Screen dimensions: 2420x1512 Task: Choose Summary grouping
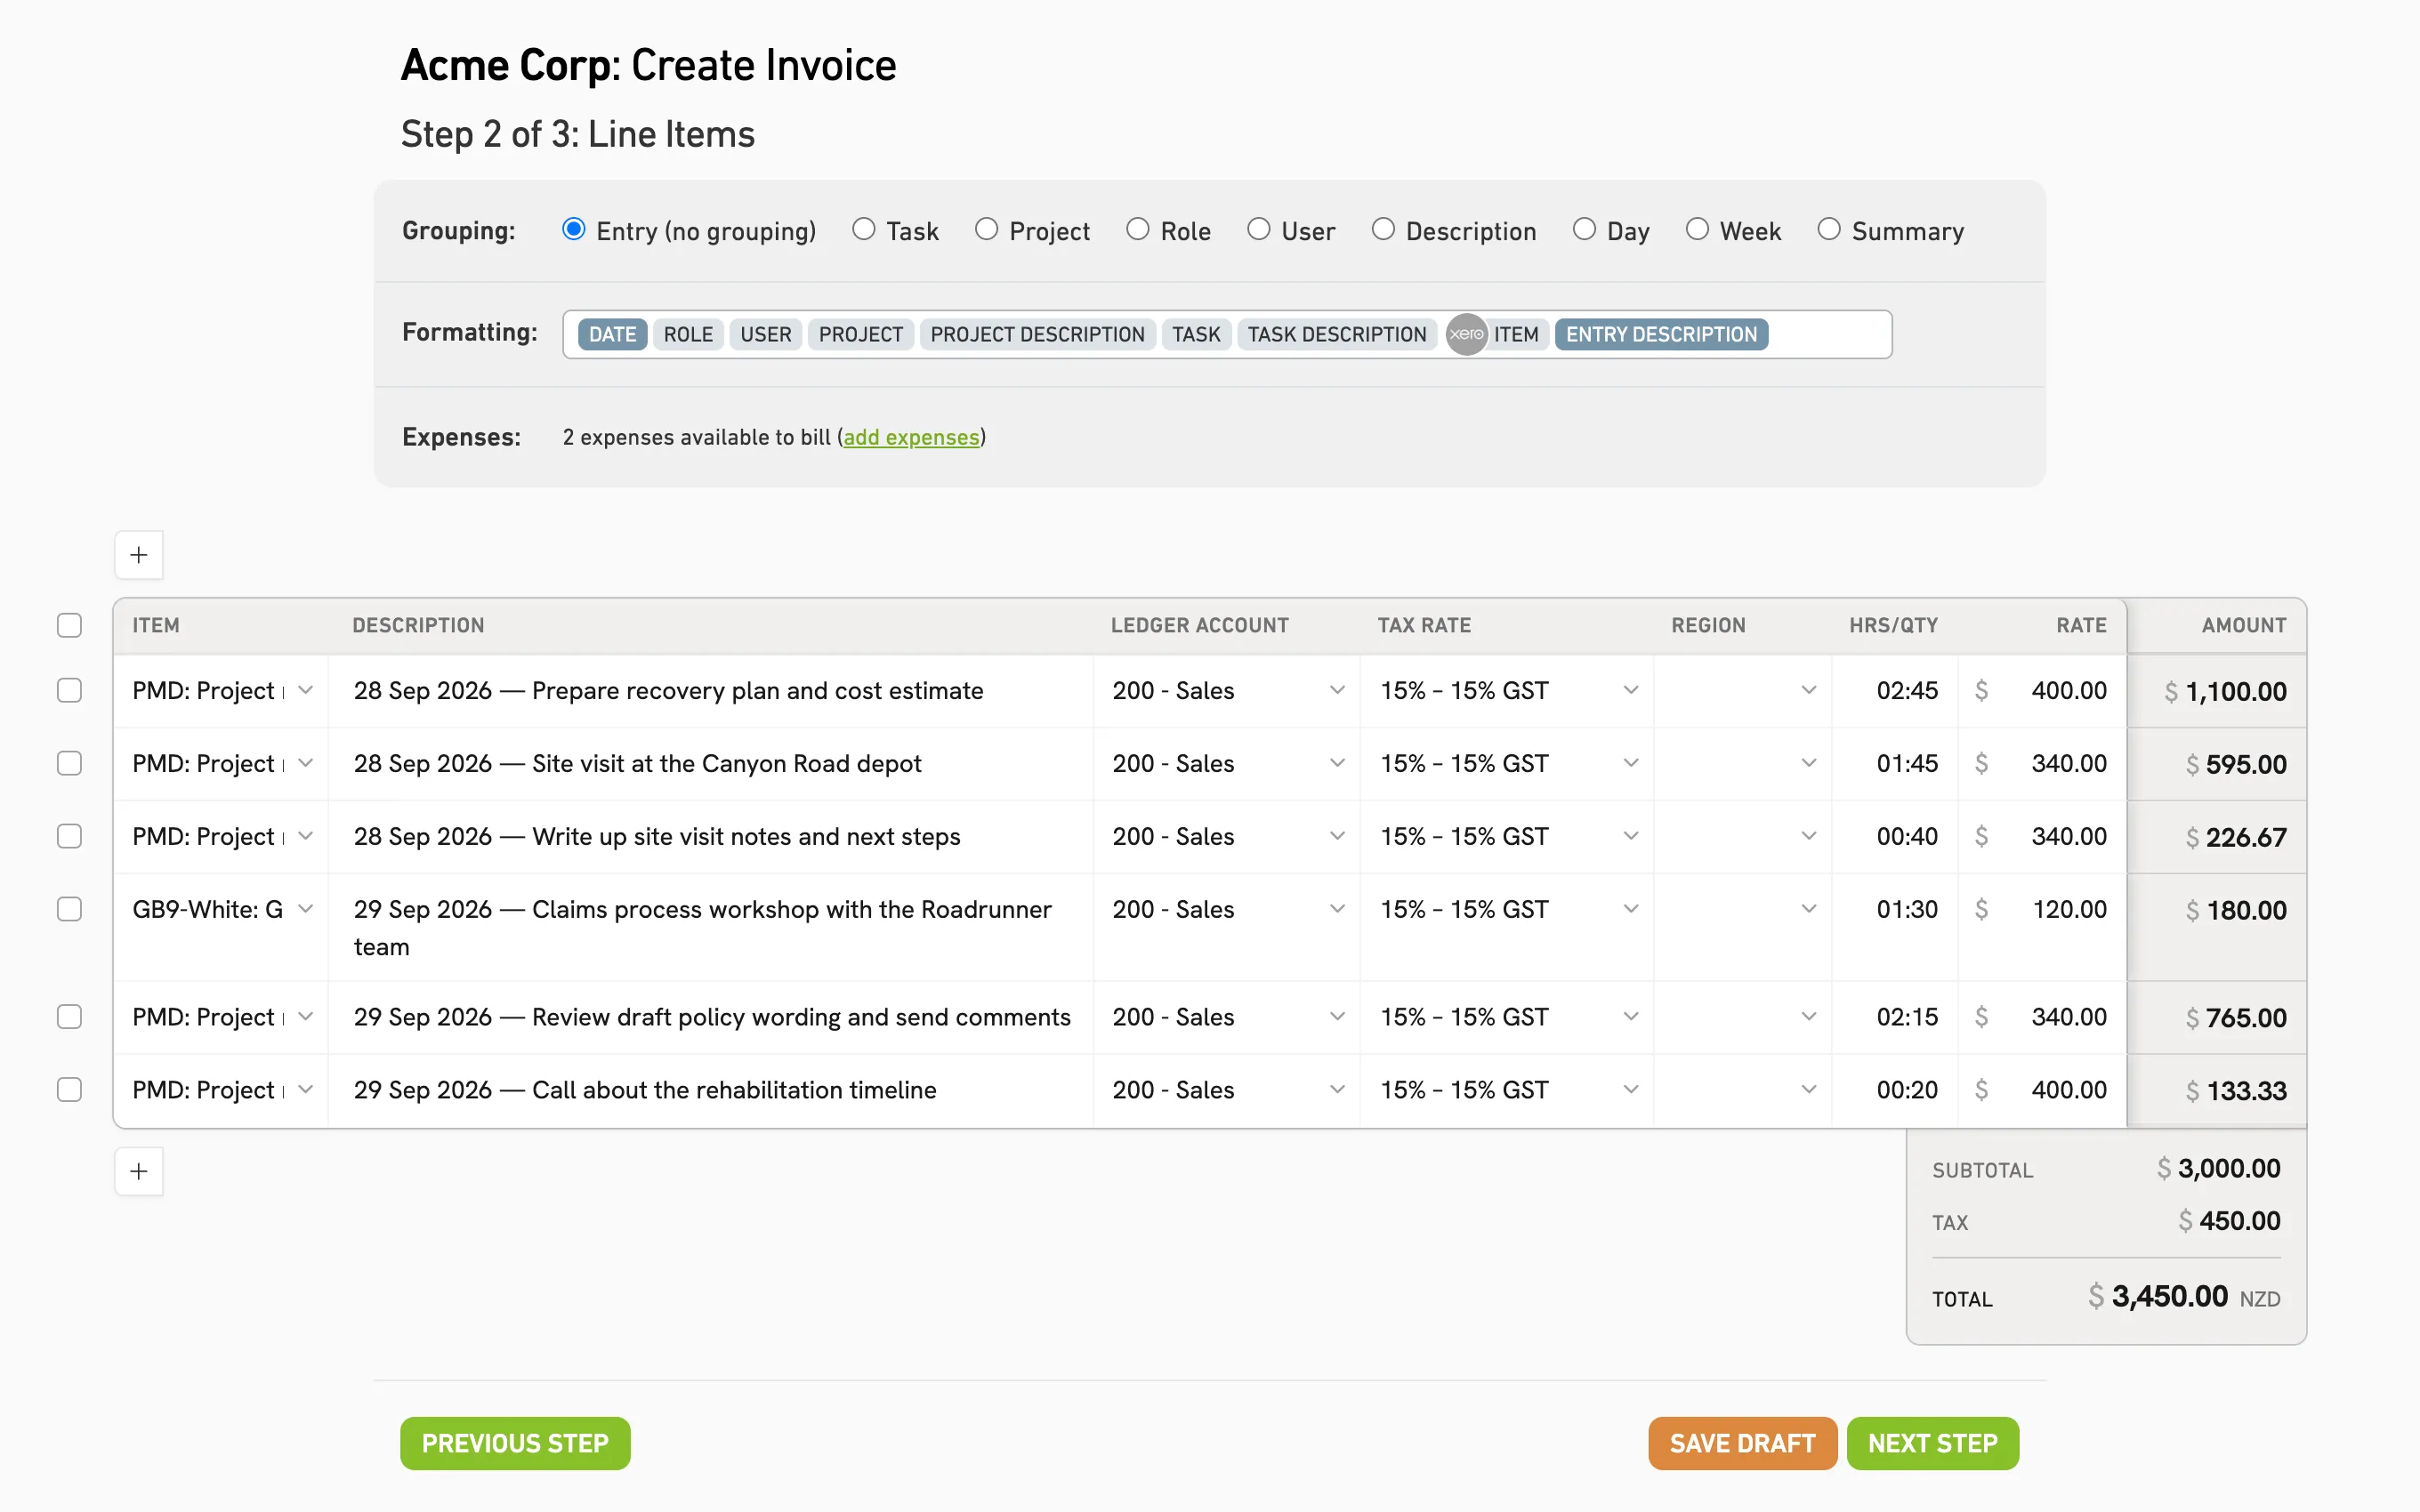[x=1829, y=230]
